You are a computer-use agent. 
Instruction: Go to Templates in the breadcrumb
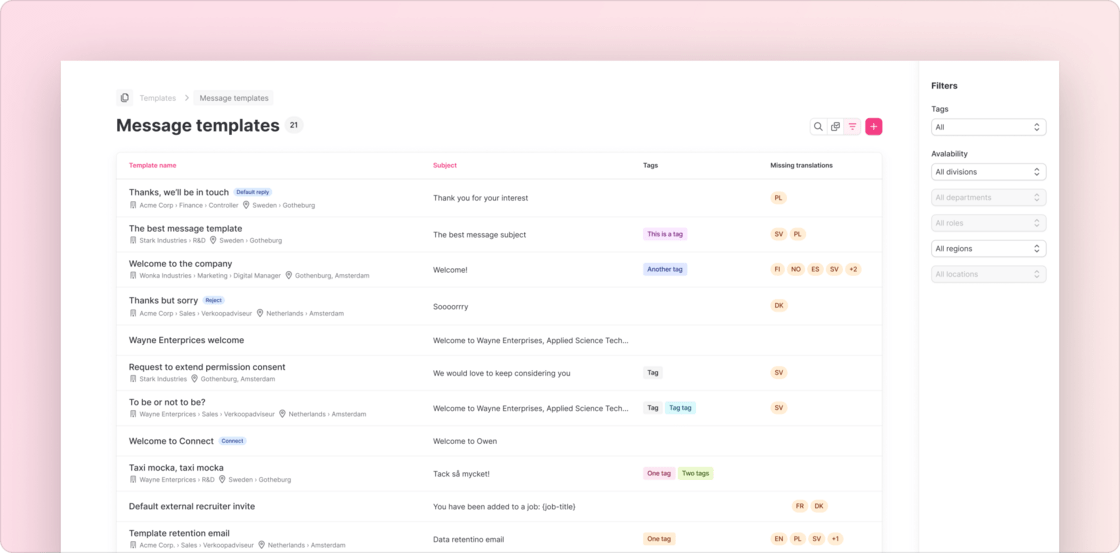click(x=157, y=98)
